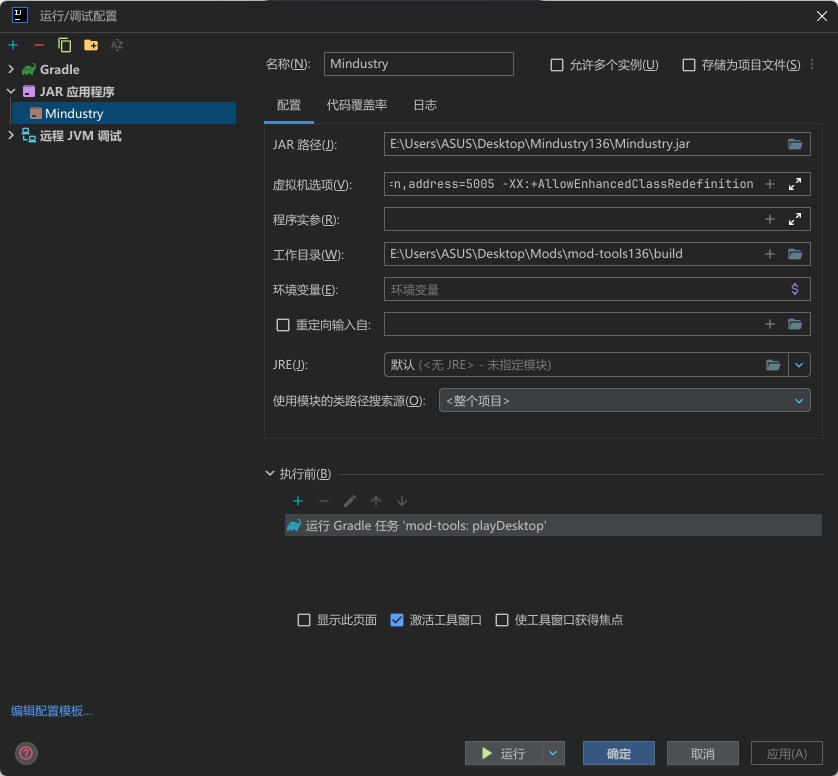Enable show this page checkbox

(x=304, y=620)
